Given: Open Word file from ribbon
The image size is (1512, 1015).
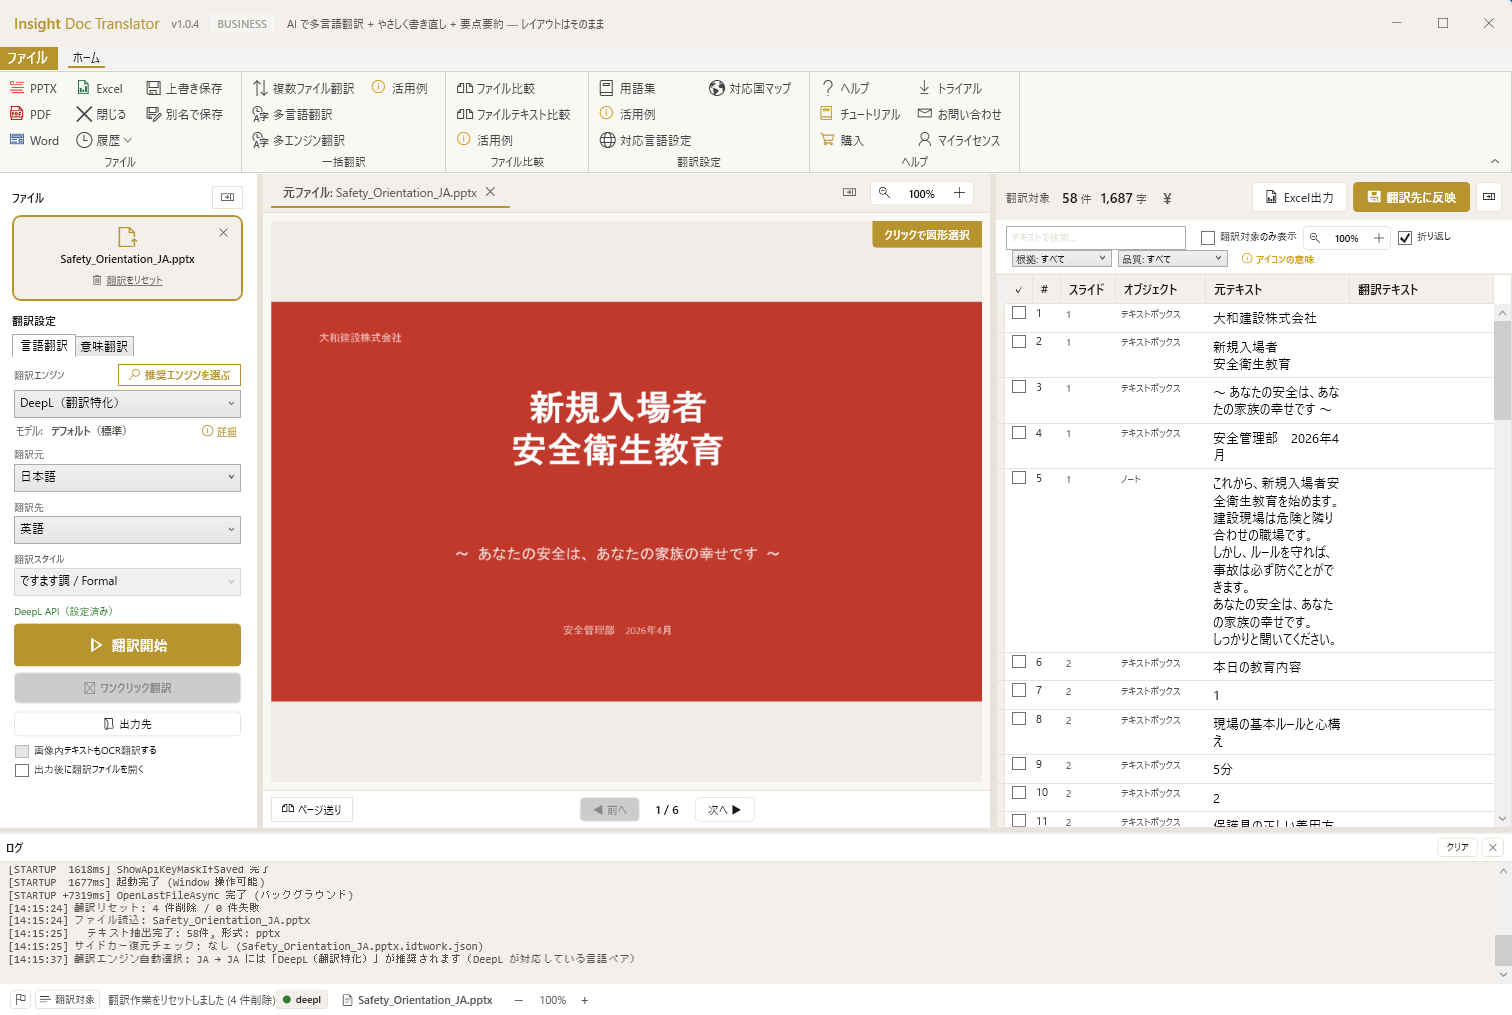Looking at the screenshot, I should (34, 140).
